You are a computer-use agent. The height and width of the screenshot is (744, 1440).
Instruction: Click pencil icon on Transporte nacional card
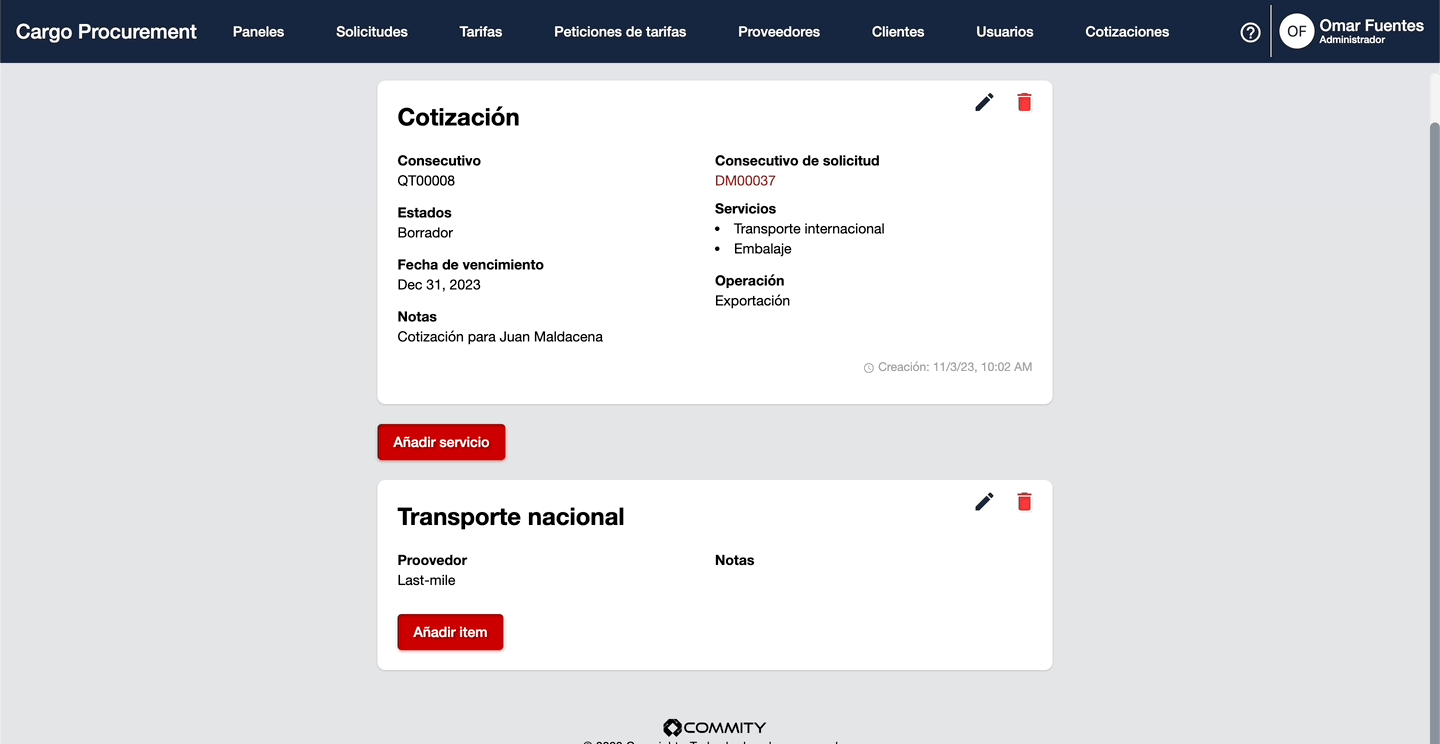[984, 502]
